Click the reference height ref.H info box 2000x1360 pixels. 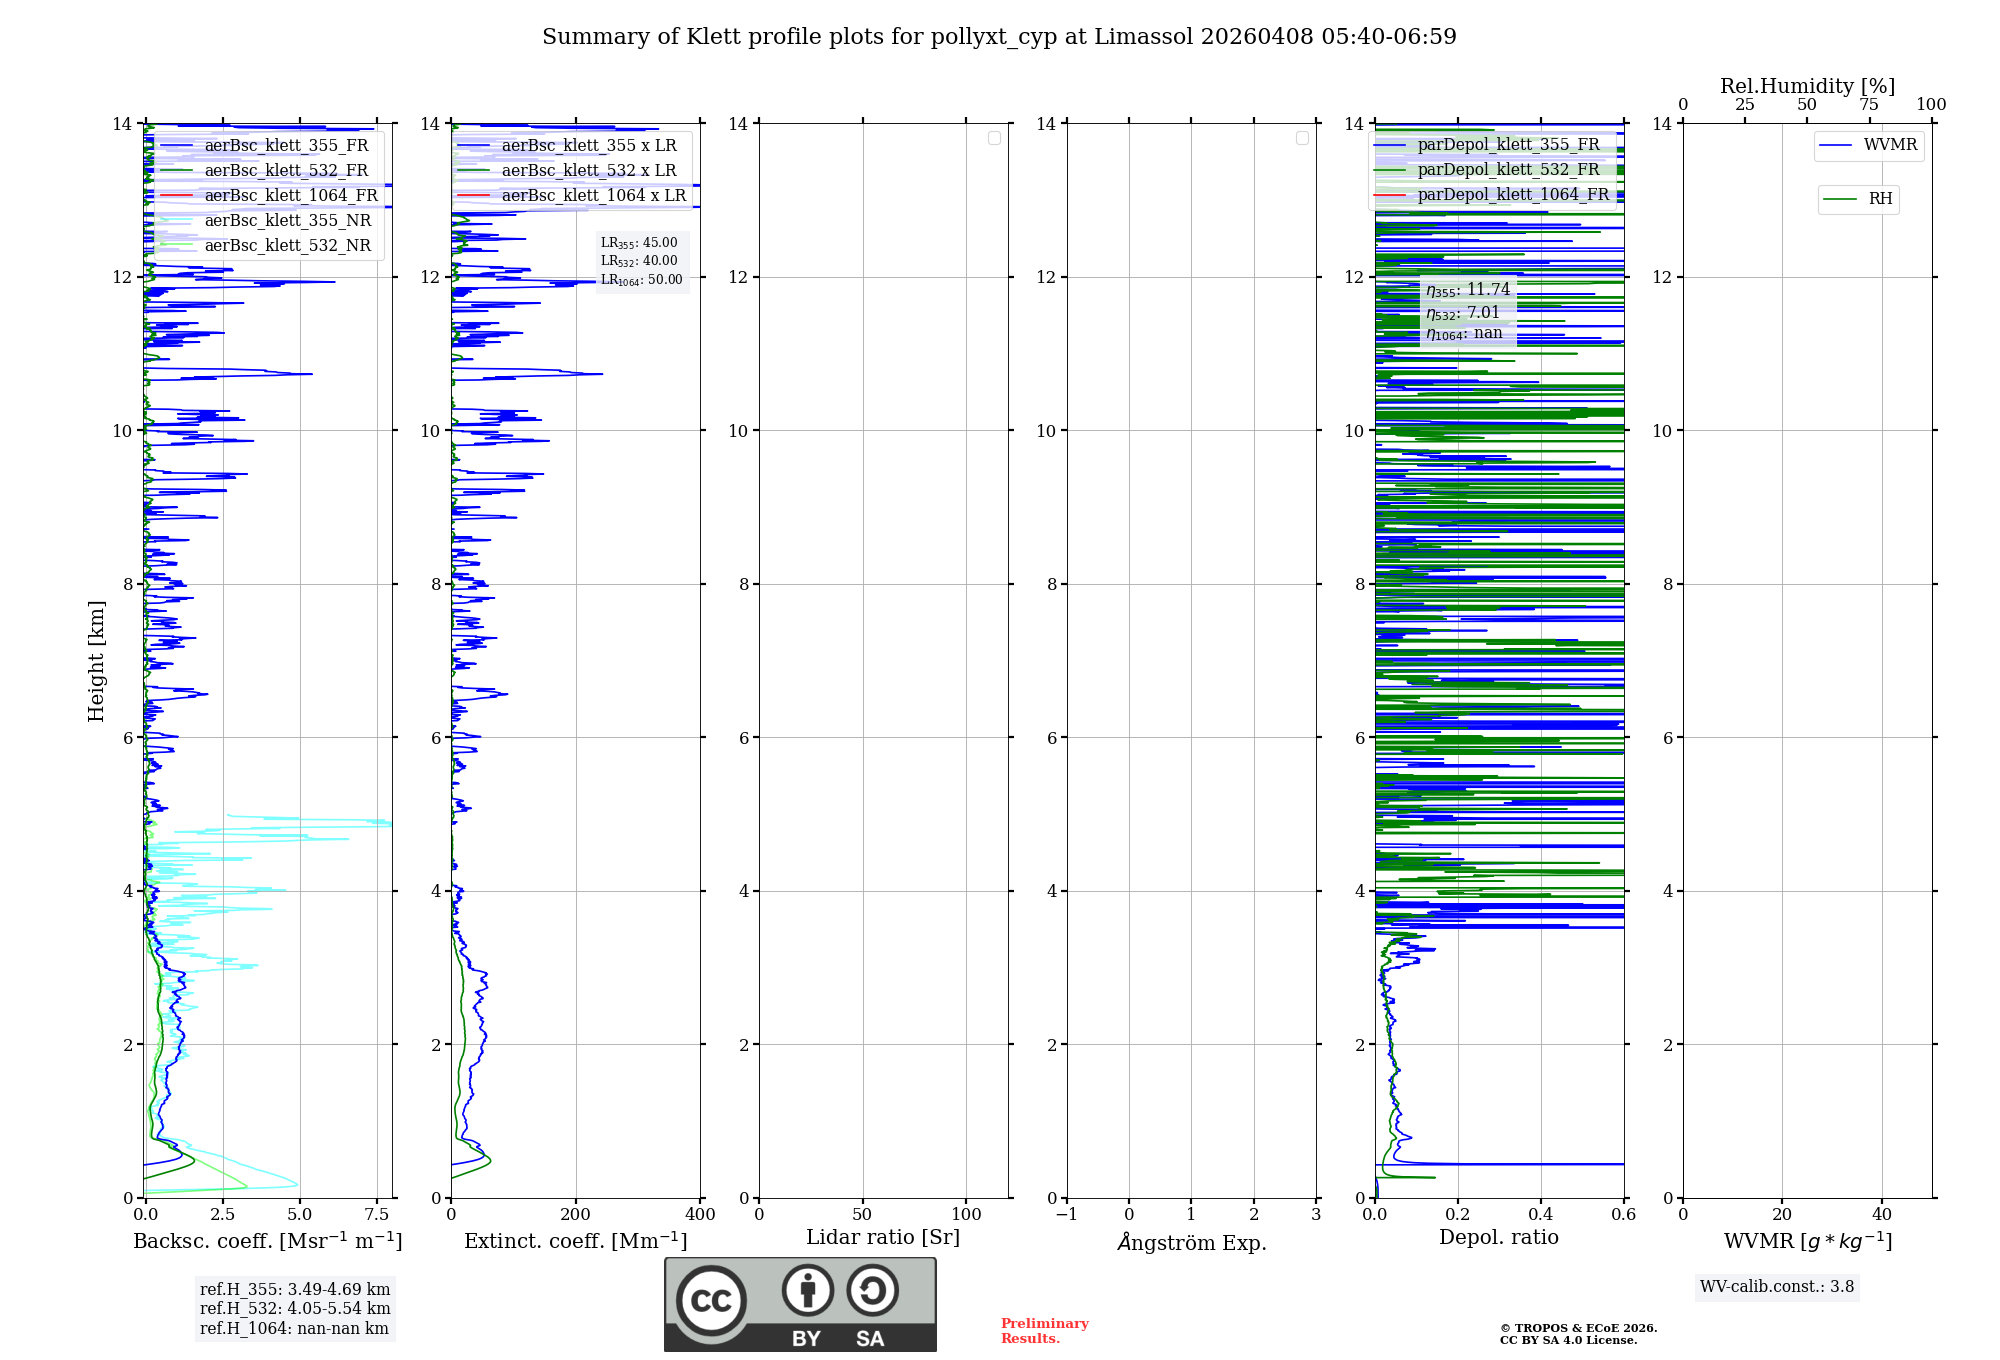tap(294, 1308)
